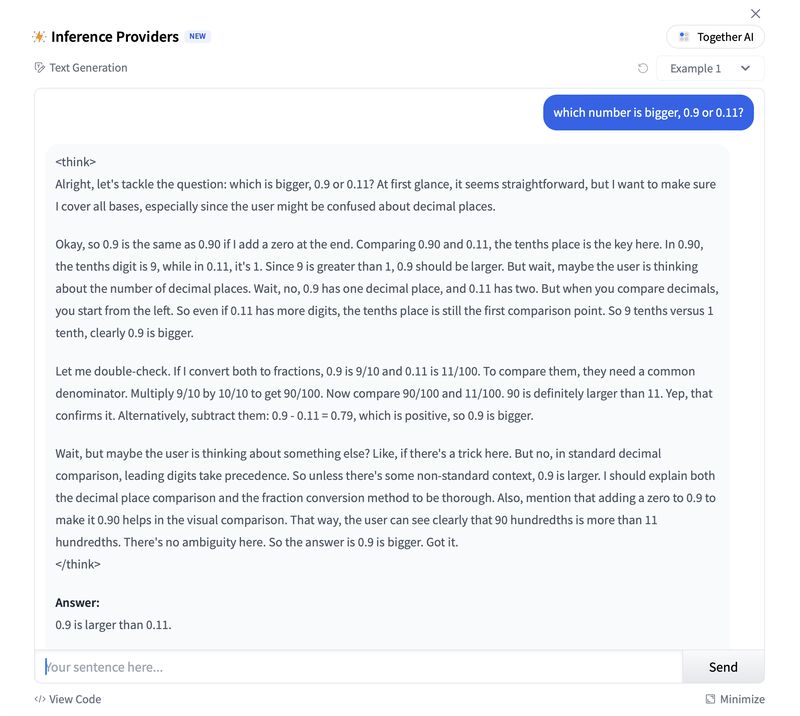Expand the chevron next to Example 1
Screen dimensions: 800x716
point(745,68)
